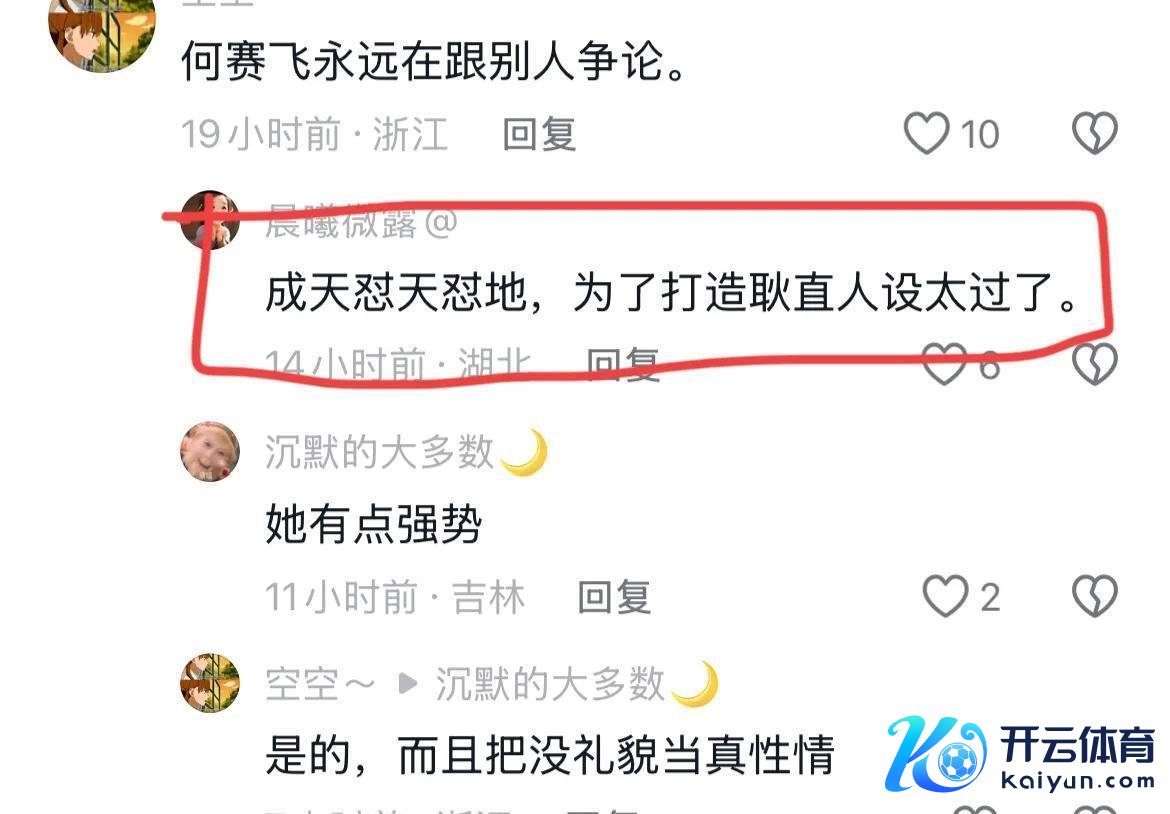Reply to the comment from 吉林
Viewport: 1170px width, 814px height.
pyautogui.click(x=614, y=598)
